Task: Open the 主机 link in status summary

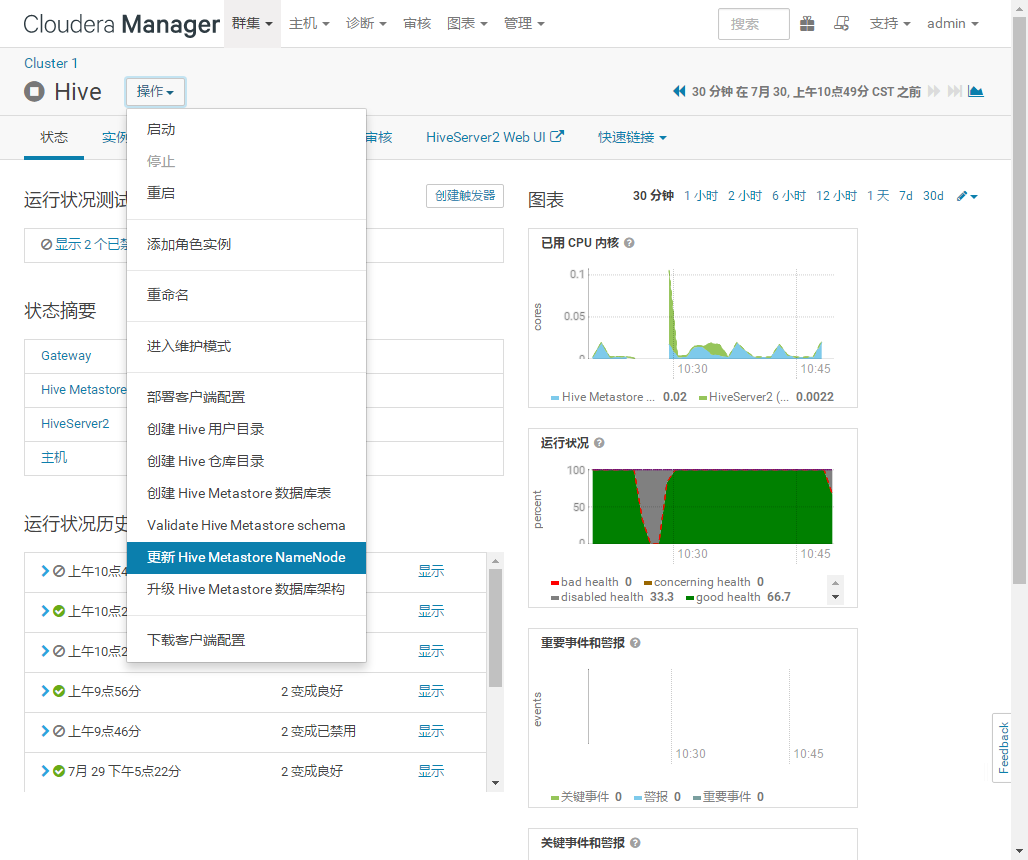Action: pyautogui.click(x=54, y=458)
